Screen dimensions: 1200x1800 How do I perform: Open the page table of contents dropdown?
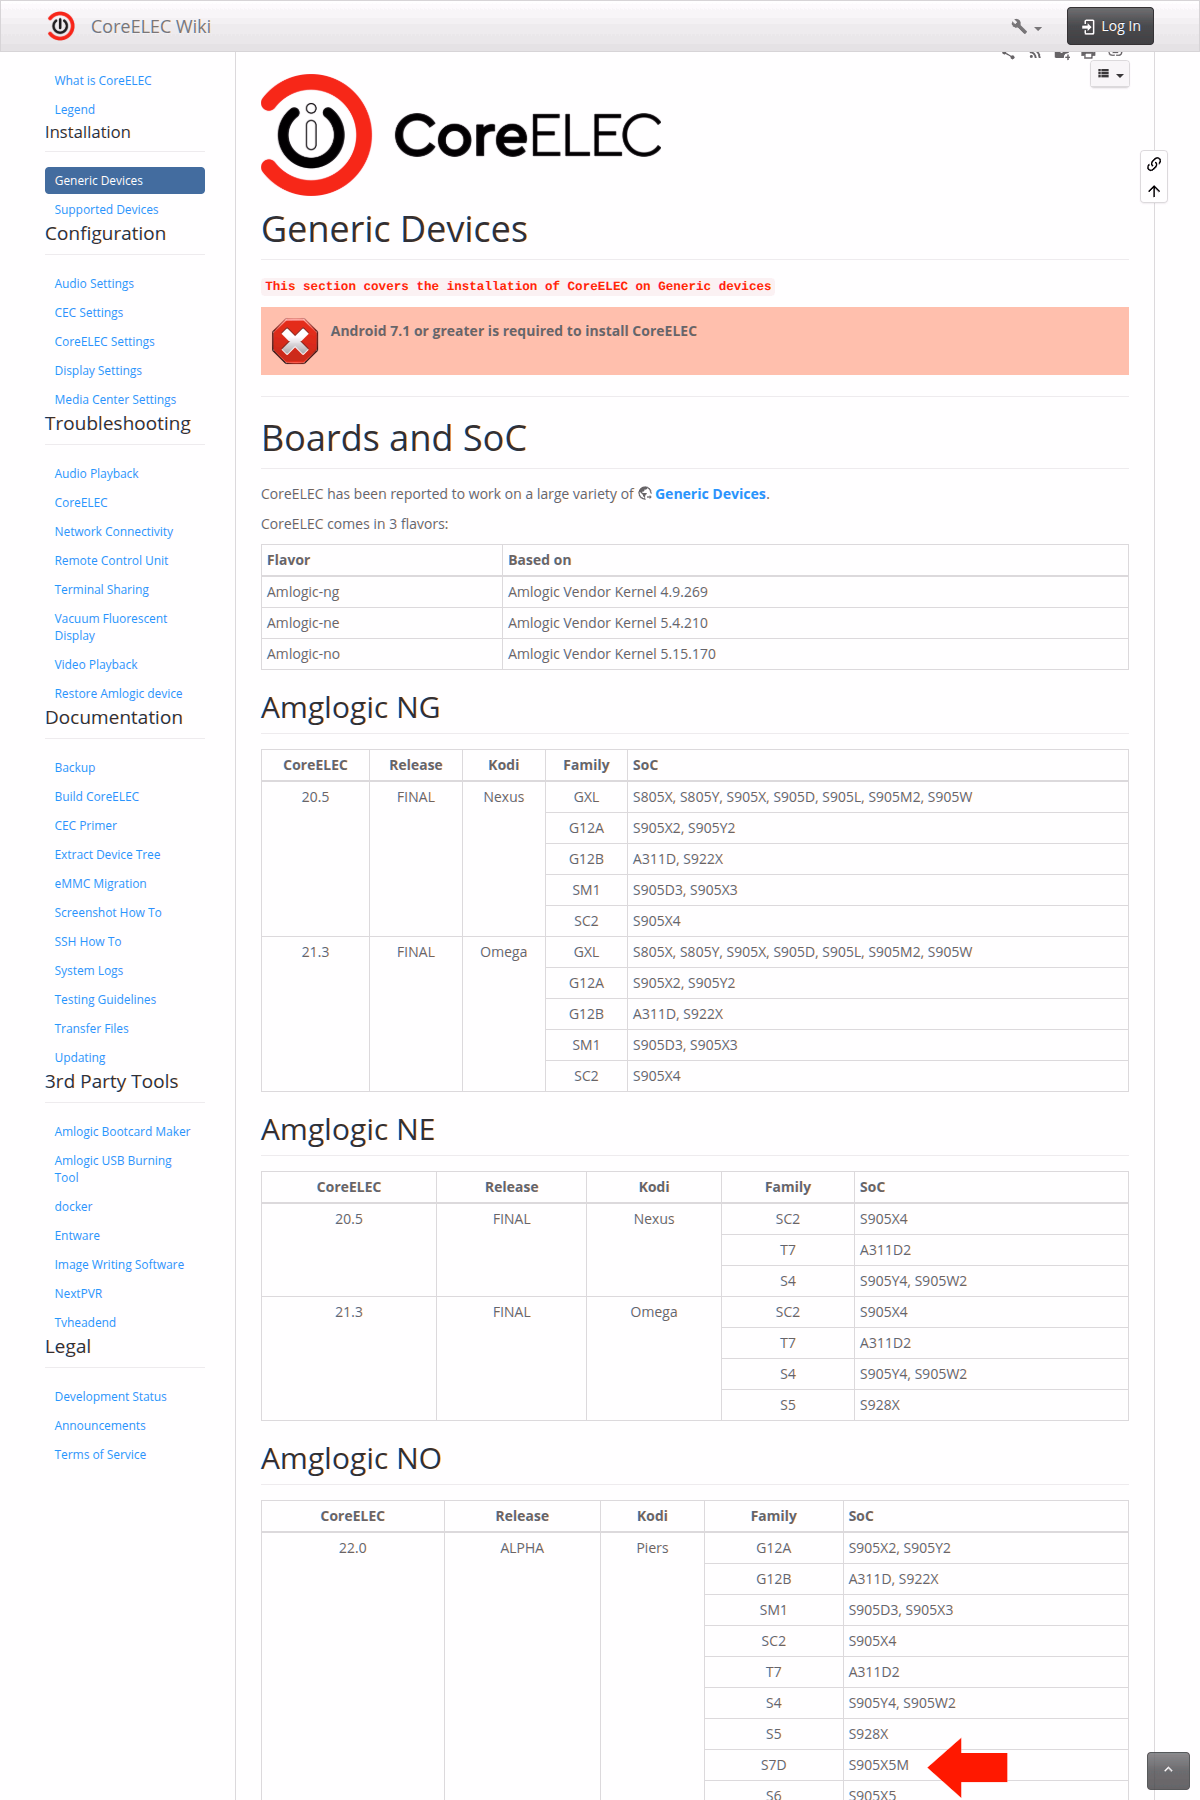click(1110, 74)
